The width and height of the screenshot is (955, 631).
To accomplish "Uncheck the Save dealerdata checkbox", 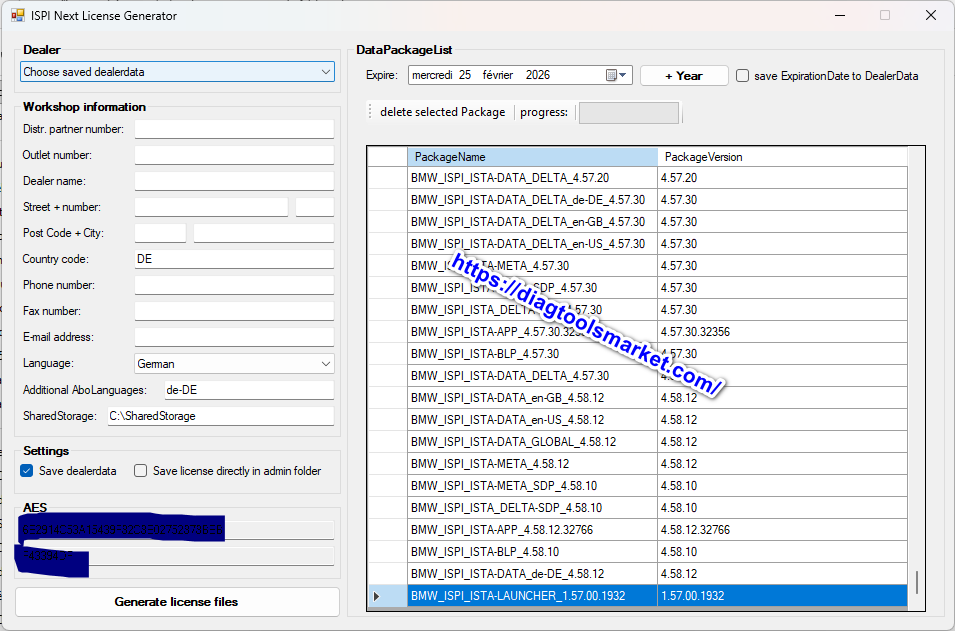I will 27,471.
